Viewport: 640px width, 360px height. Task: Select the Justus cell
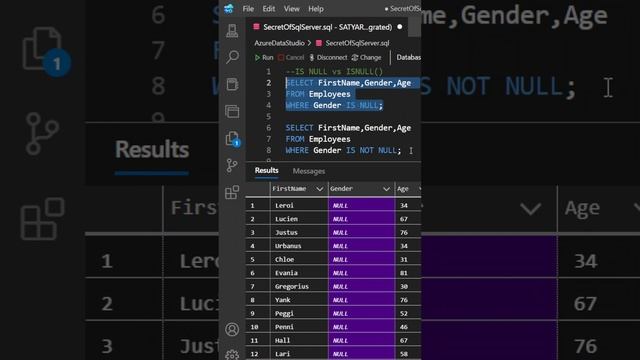point(299,232)
